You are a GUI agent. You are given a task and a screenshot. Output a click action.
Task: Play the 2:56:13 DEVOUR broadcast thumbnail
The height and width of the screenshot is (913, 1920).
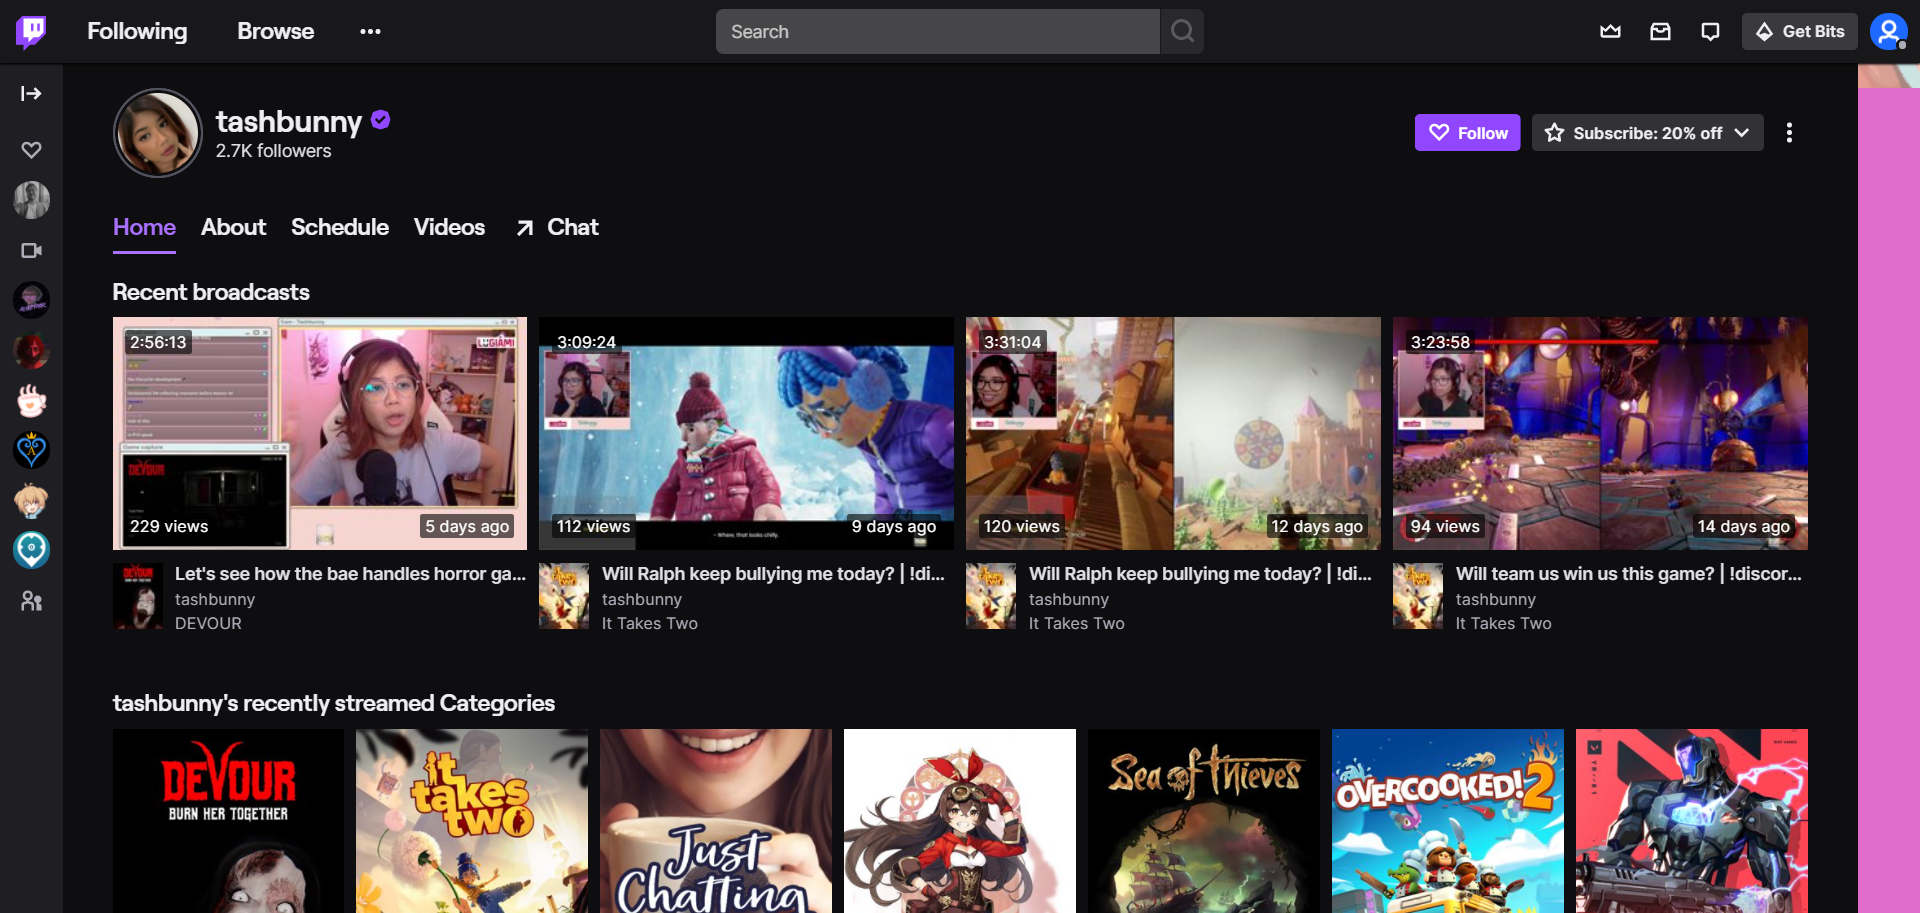[x=320, y=433]
